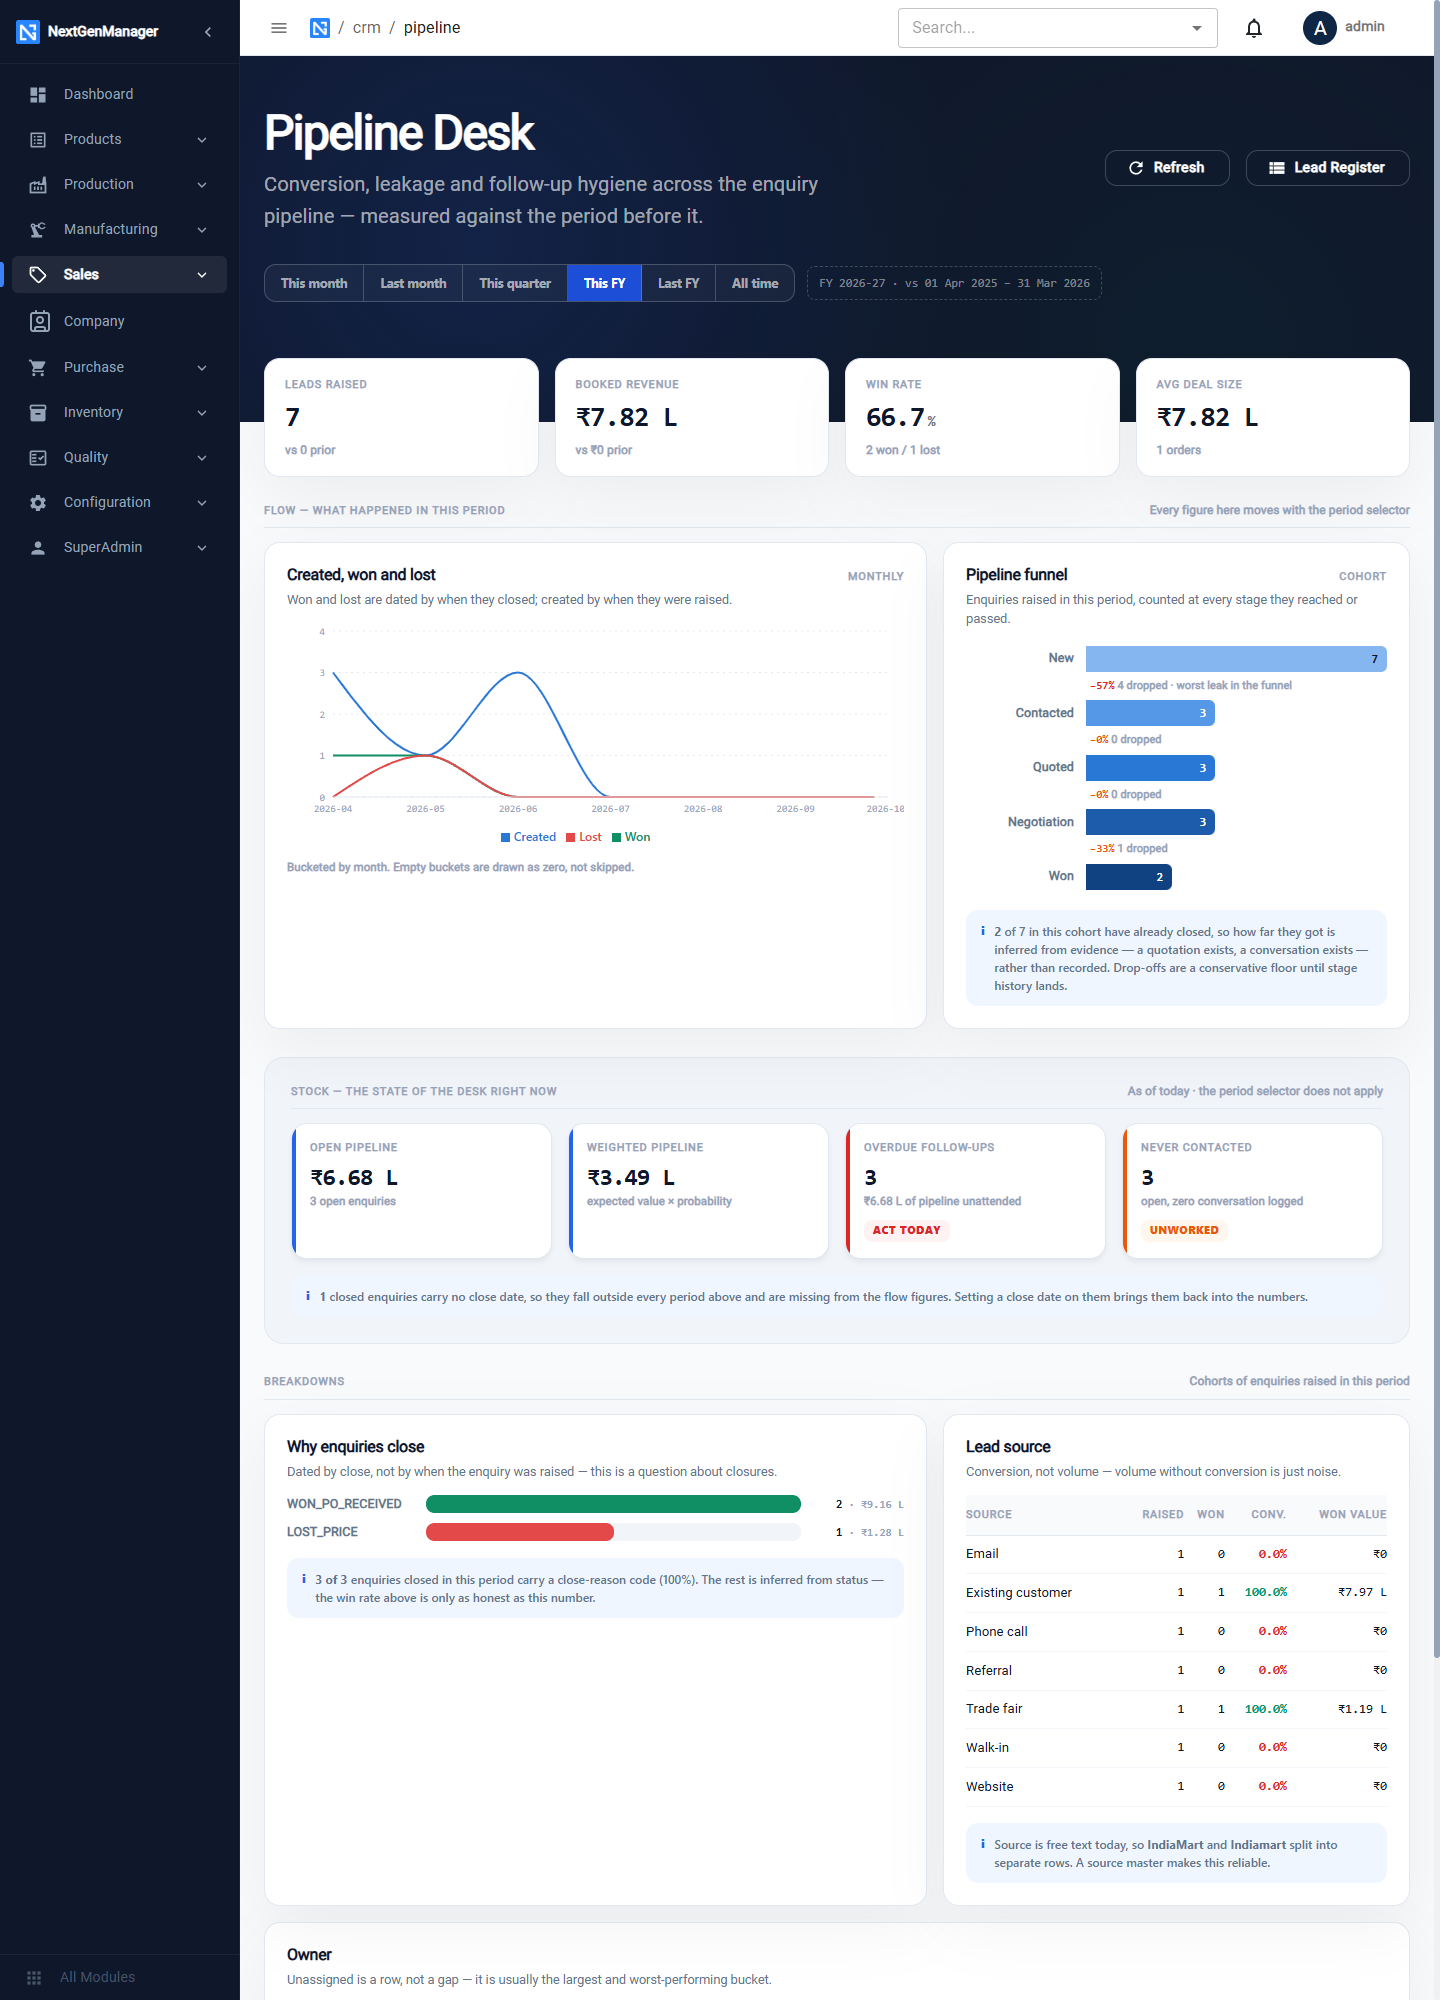
Task: Click the Company badge icon
Action: pyautogui.click(x=39, y=321)
